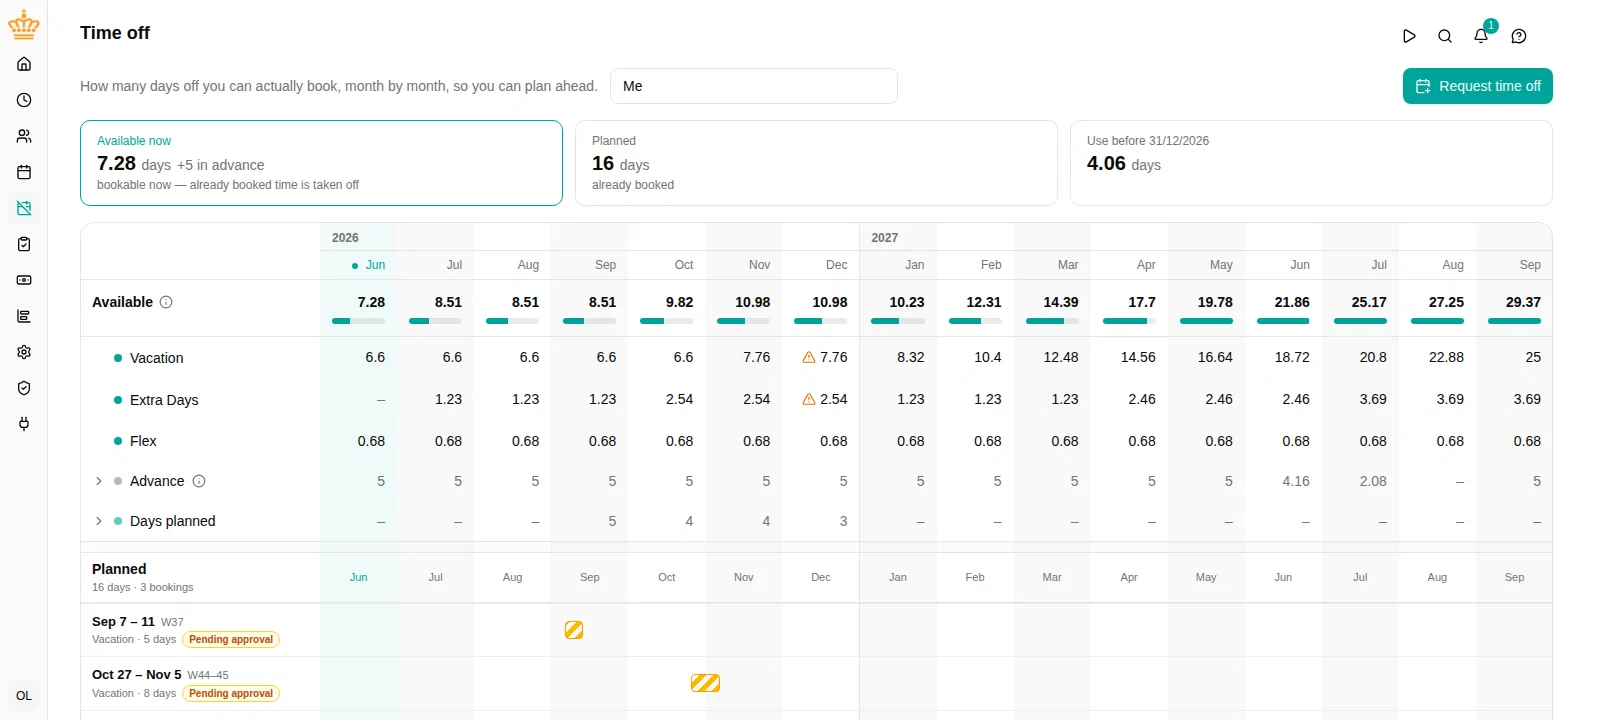Click the Sep 7 – 11 booking row
The image size is (1600, 720).
point(816,630)
